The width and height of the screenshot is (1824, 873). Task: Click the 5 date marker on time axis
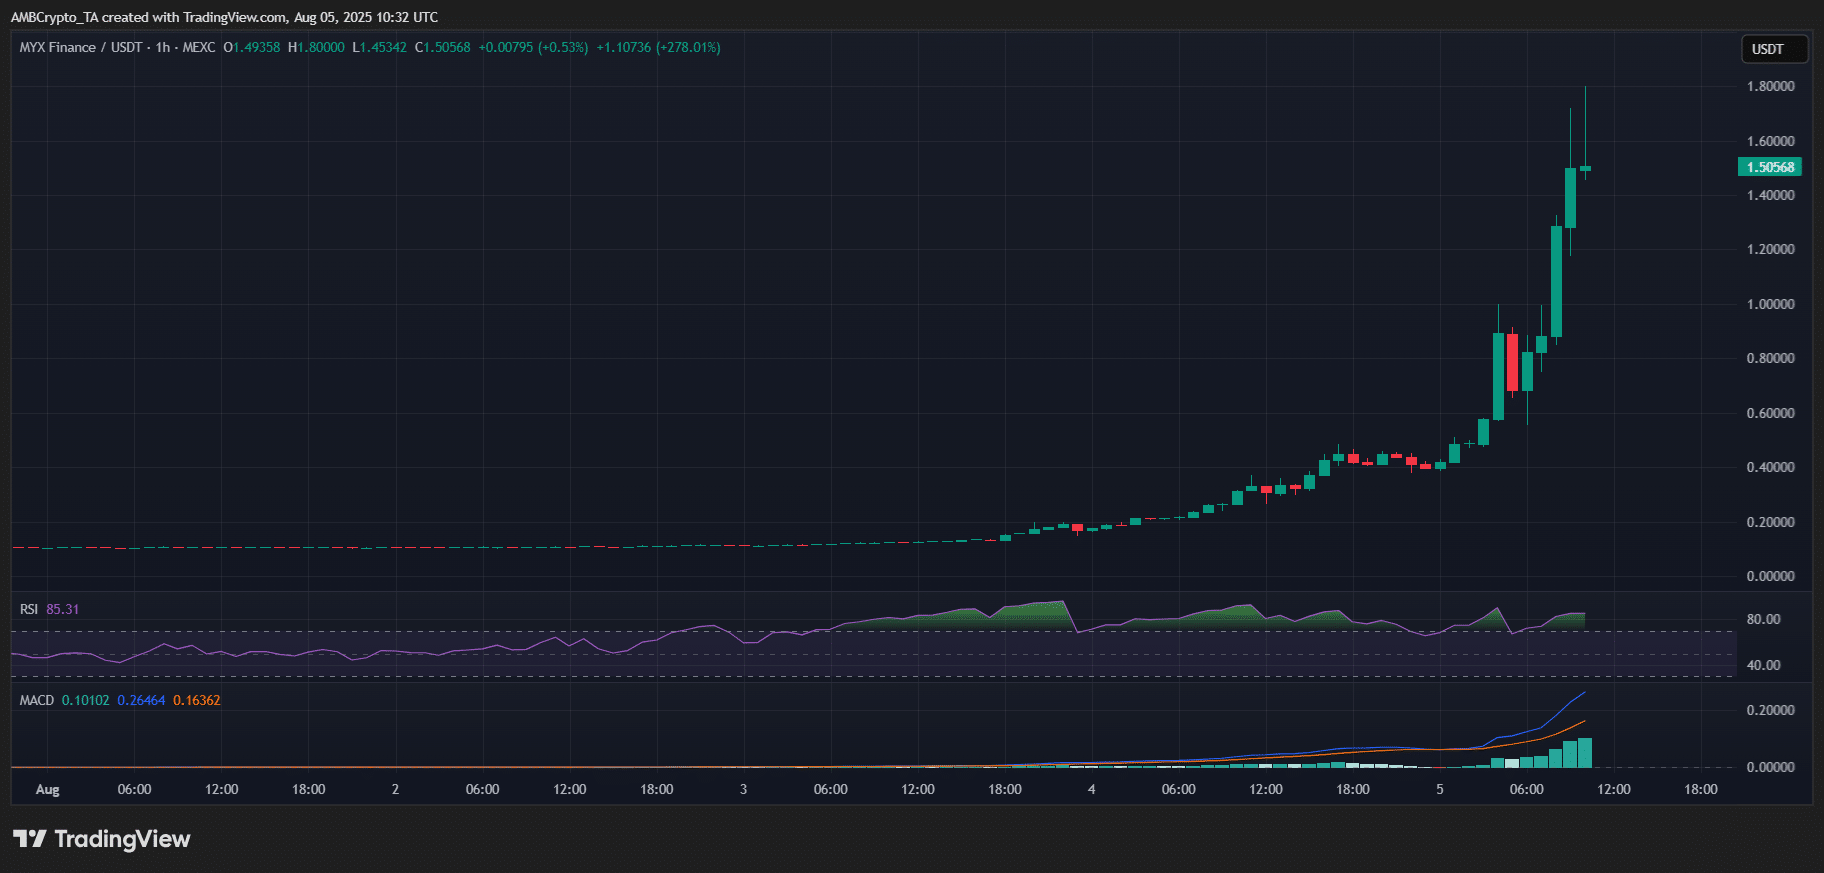1439,789
